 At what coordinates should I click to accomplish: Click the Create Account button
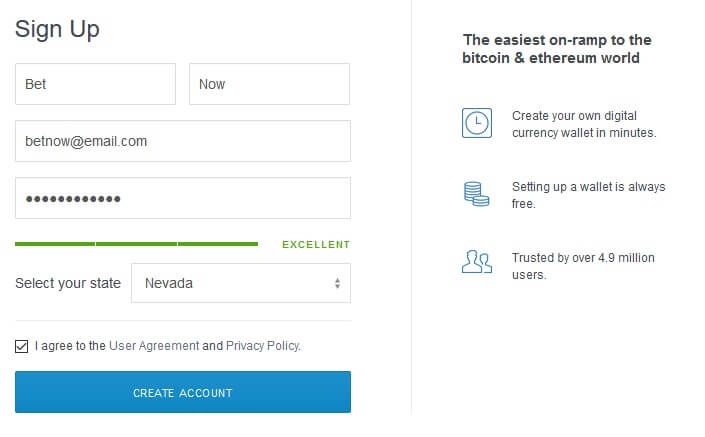point(183,392)
